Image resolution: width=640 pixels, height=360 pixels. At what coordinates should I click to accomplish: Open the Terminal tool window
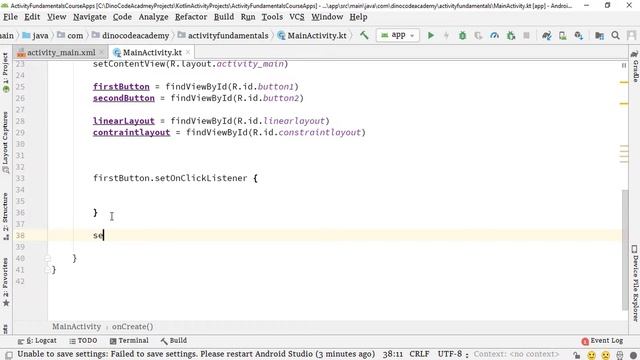click(x=129, y=340)
